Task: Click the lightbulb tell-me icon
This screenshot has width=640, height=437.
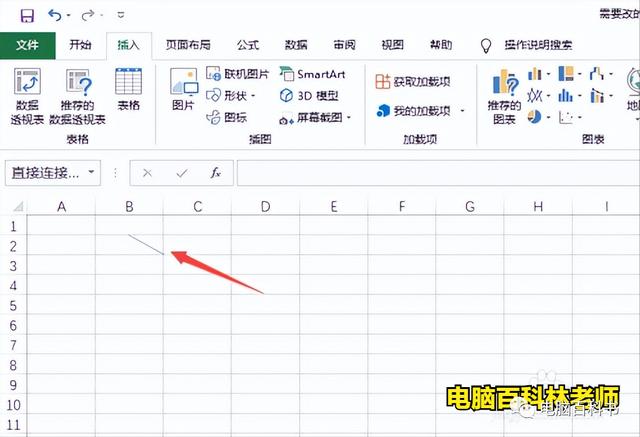Action: pyautogui.click(x=485, y=46)
